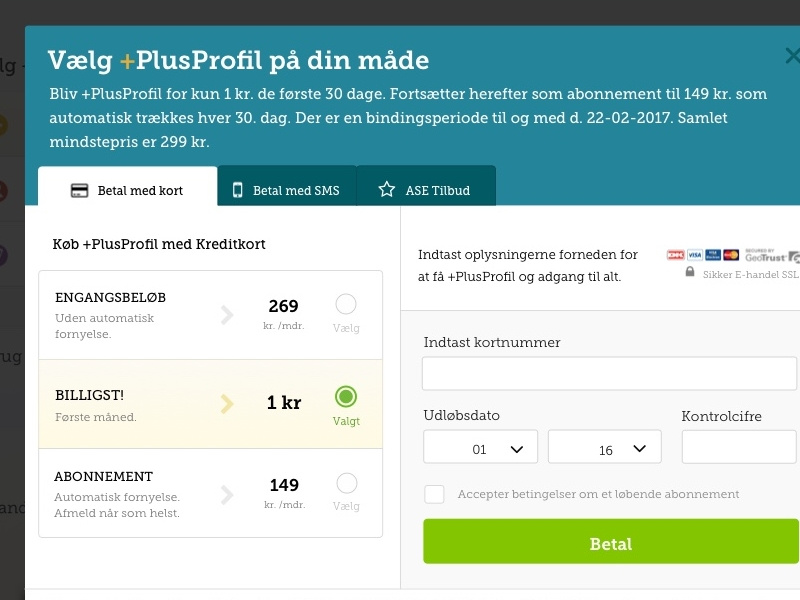Click the MasterCard logo icon
This screenshot has width=800, height=600.
[731, 255]
